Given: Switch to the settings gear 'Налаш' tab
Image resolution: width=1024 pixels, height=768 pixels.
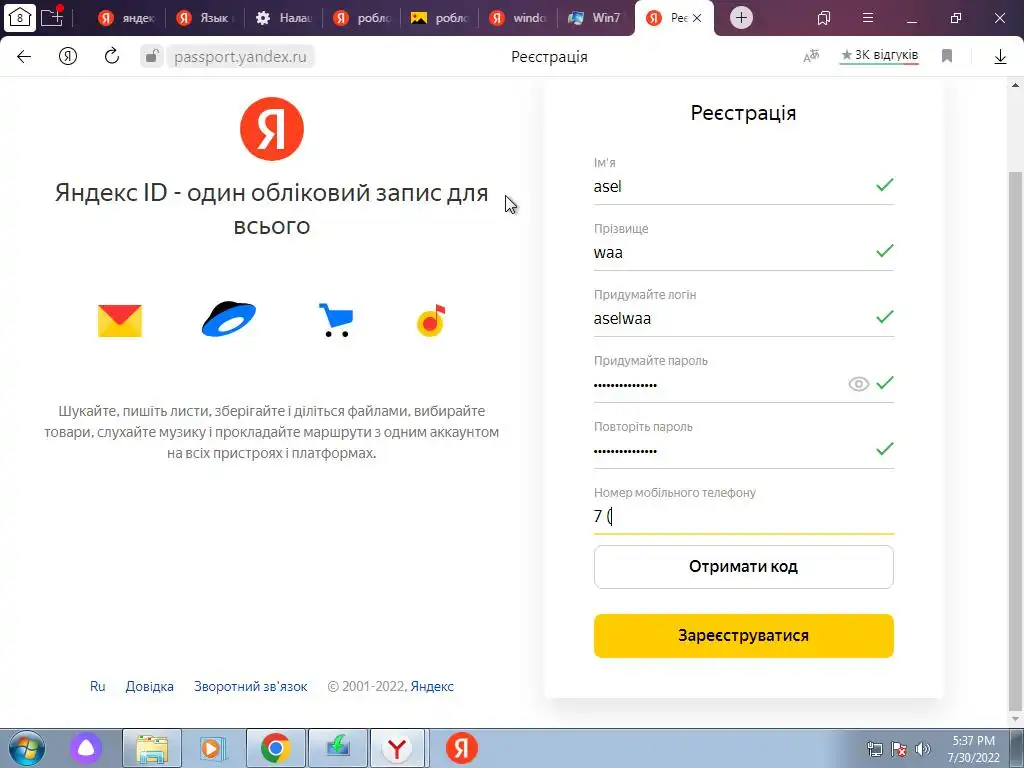Looking at the screenshot, I should [x=283, y=18].
